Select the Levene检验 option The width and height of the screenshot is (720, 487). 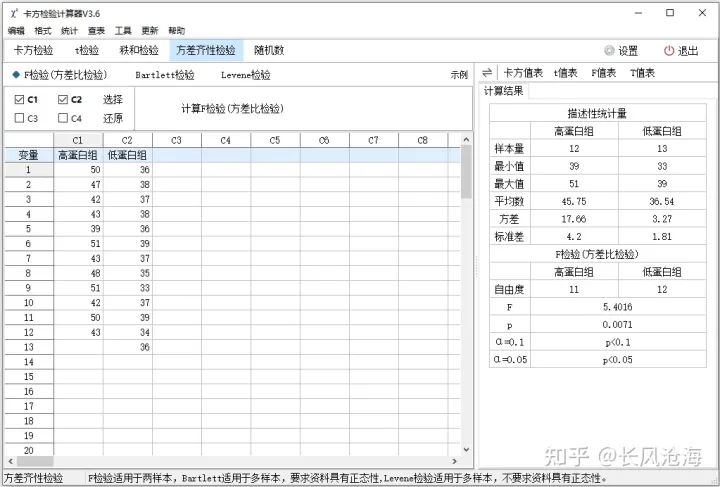[x=246, y=75]
